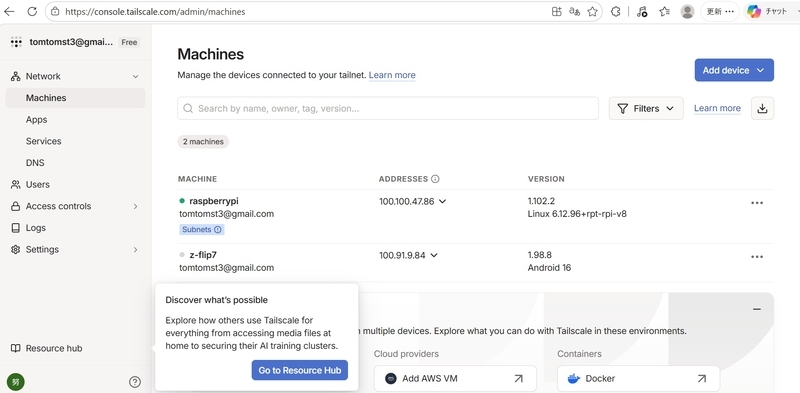Image resolution: width=800 pixels, height=393 pixels.
Task: Click the MACHINE column header
Action: coord(197,179)
